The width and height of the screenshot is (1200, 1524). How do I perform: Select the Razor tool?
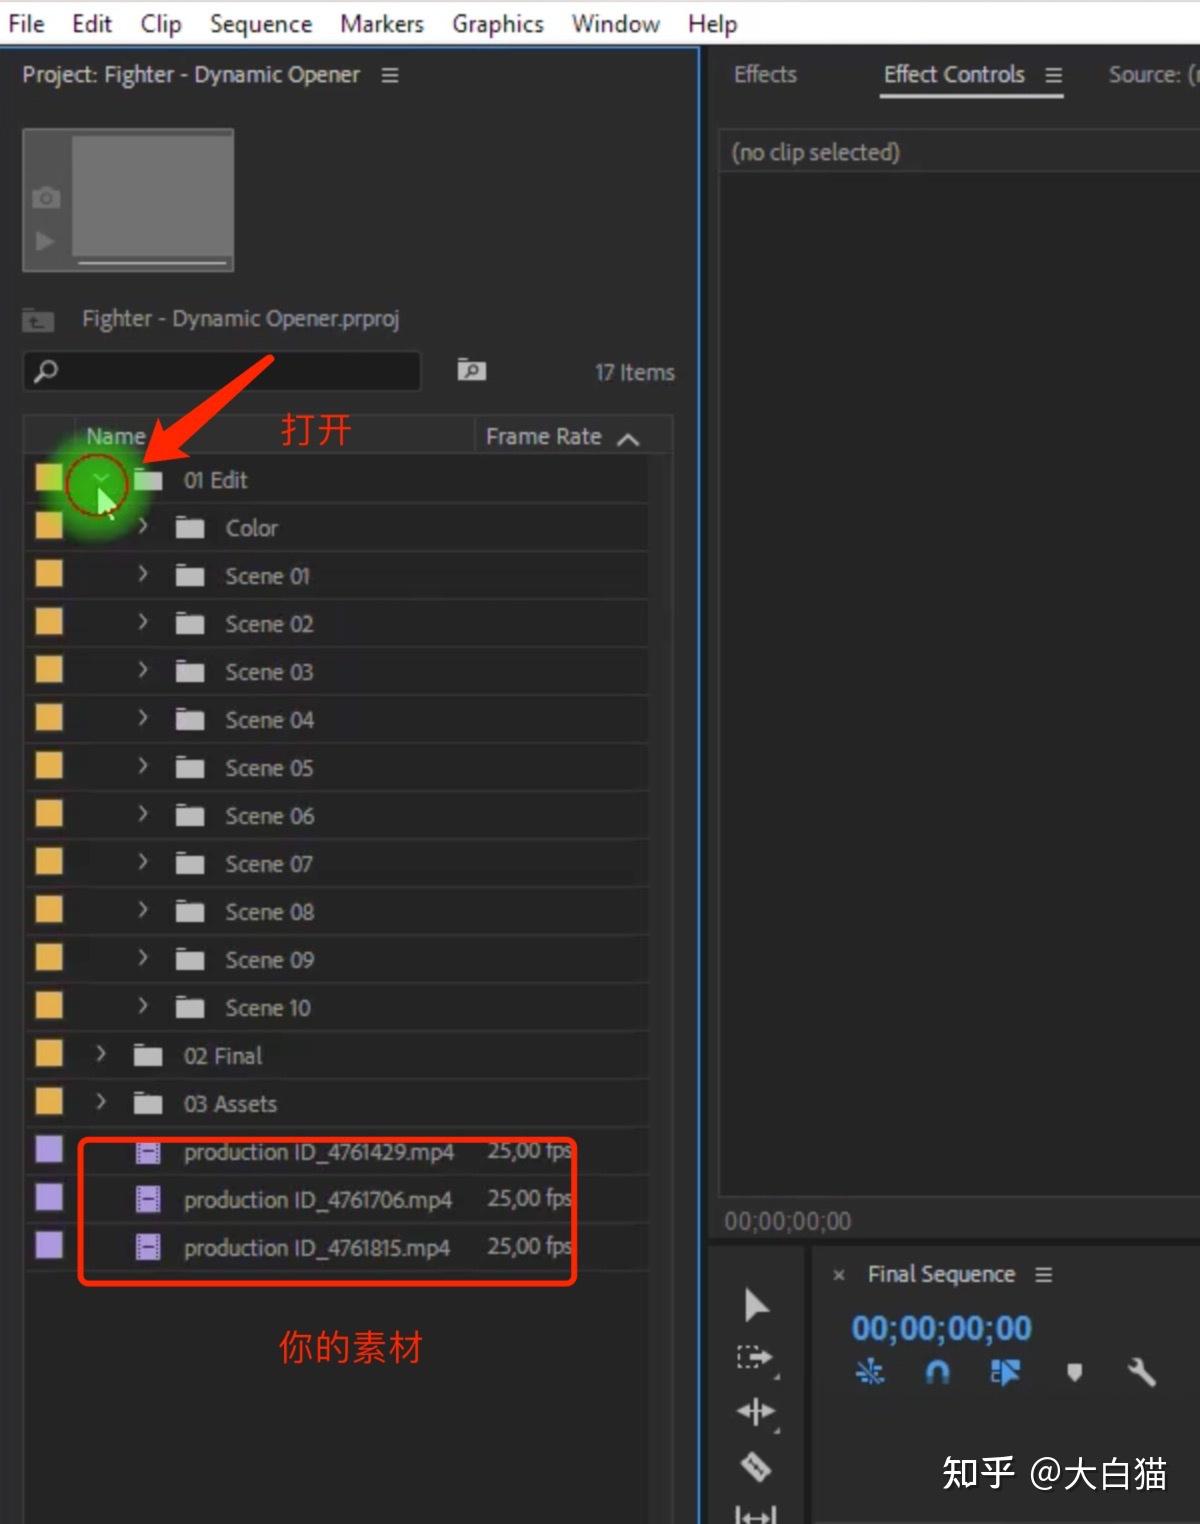[x=756, y=1466]
